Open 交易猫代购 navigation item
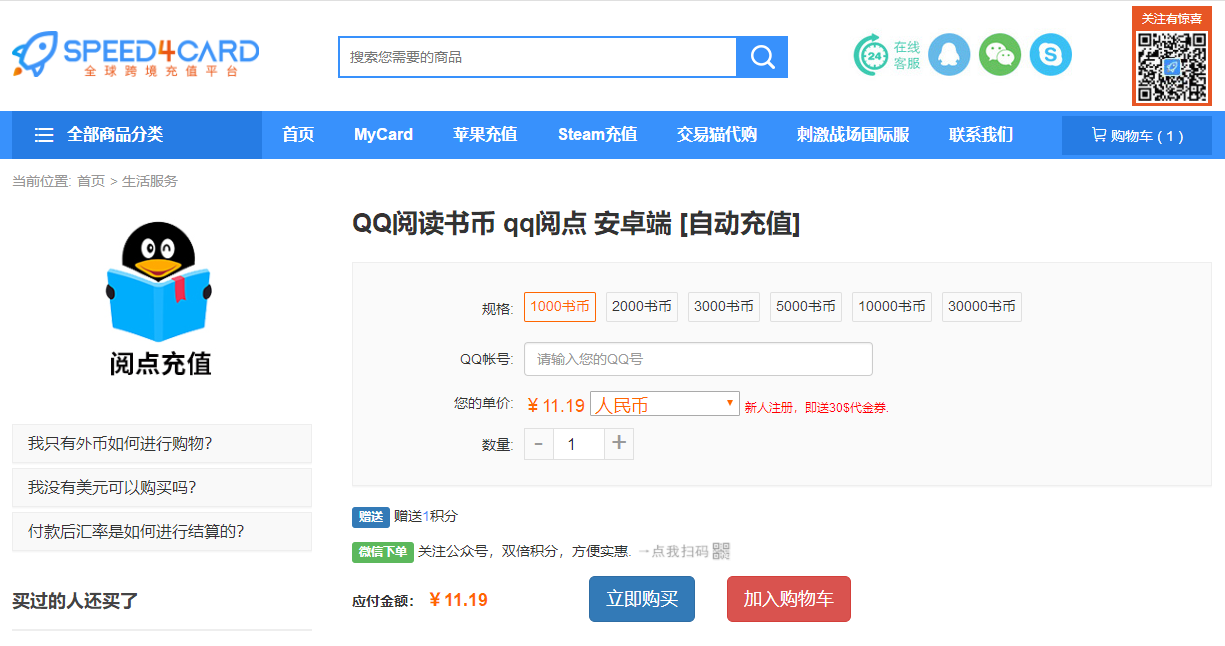Screen dimensions: 1225x646 click(717, 135)
